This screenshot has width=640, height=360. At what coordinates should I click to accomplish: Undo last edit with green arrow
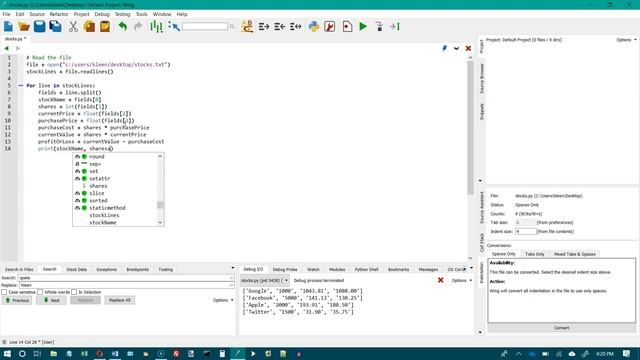coord(122,27)
